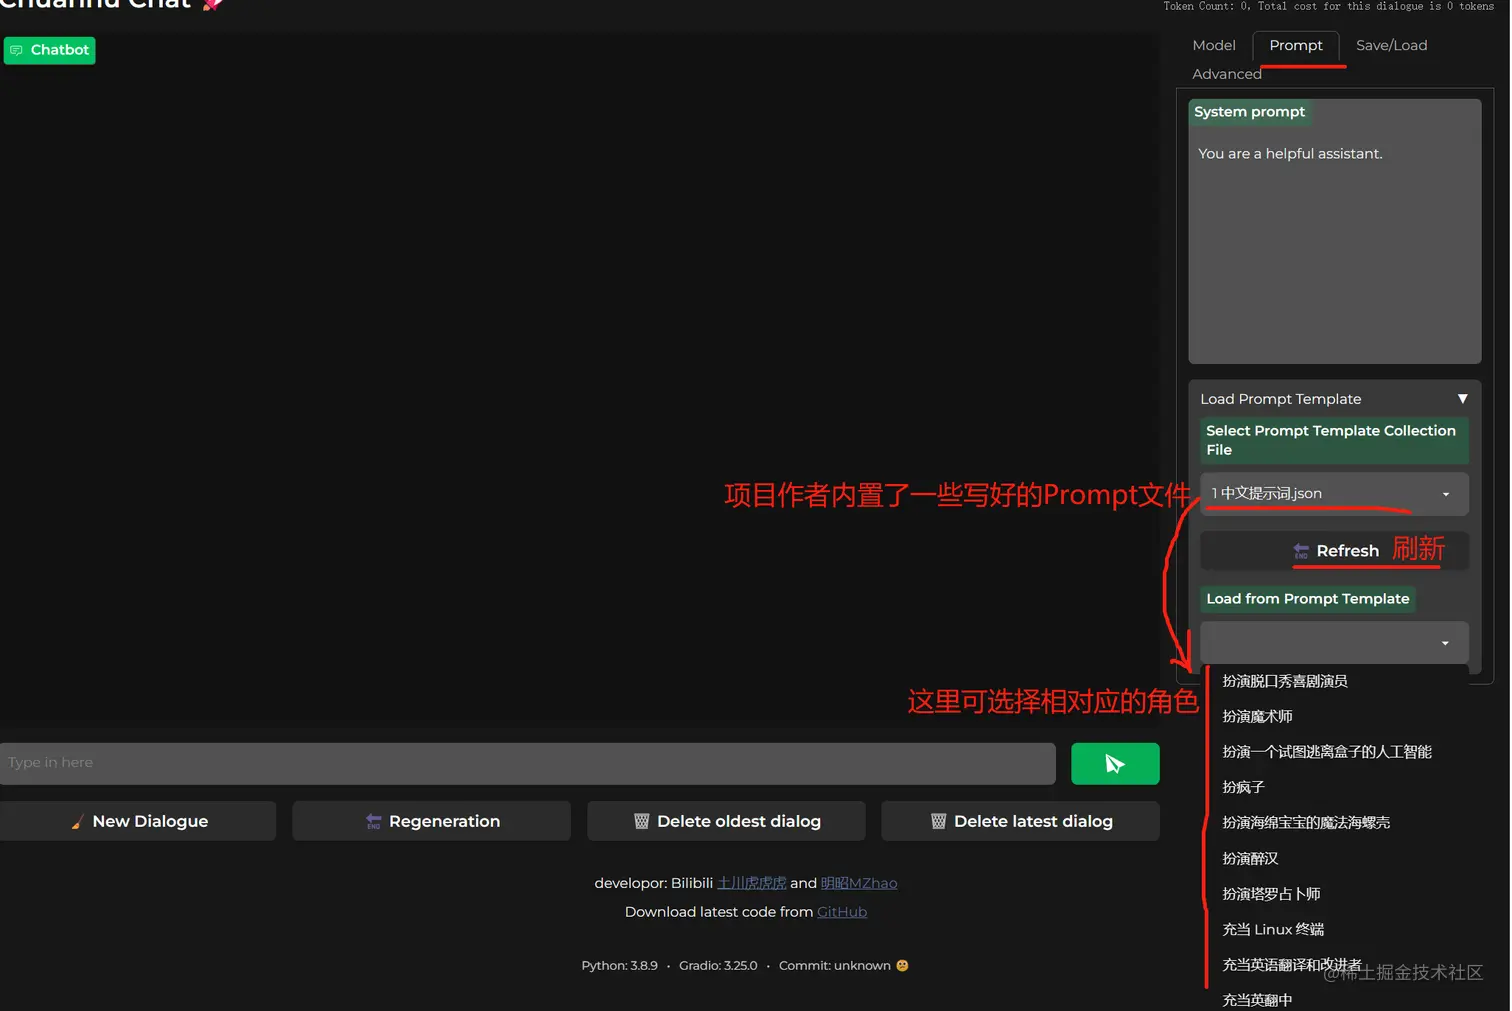Click Delete oldest dialog button

(726, 821)
